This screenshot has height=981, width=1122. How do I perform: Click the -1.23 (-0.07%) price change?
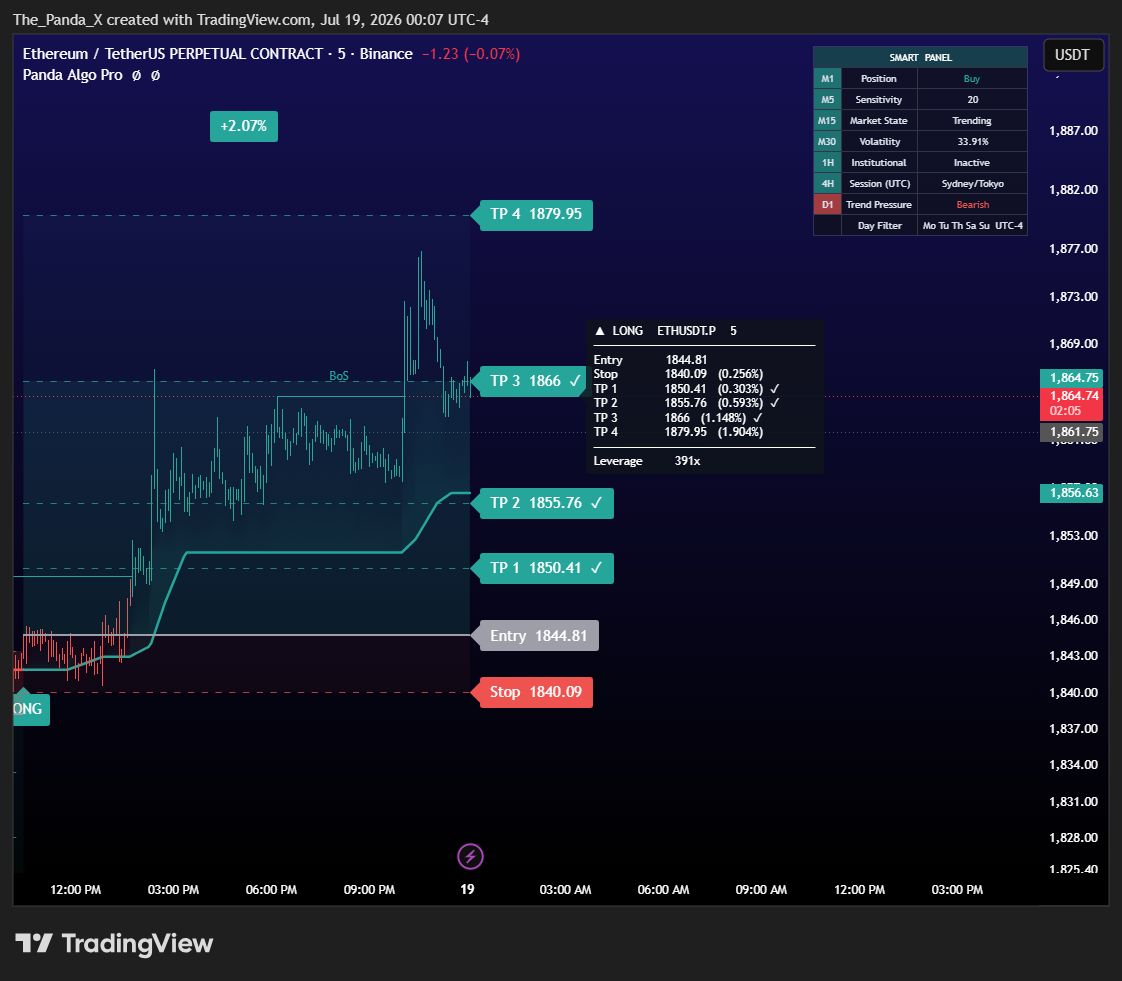pyautogui.click(x=471, y=54)
